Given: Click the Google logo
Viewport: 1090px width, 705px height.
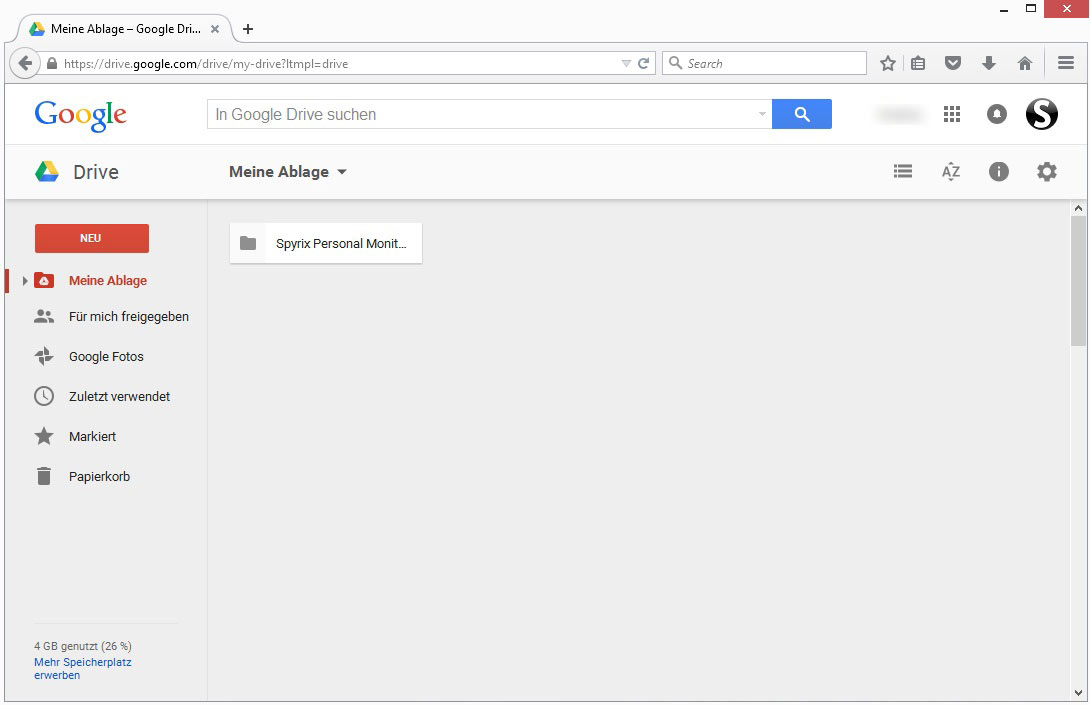Looking at the screenshot, I should pos(81,115).
